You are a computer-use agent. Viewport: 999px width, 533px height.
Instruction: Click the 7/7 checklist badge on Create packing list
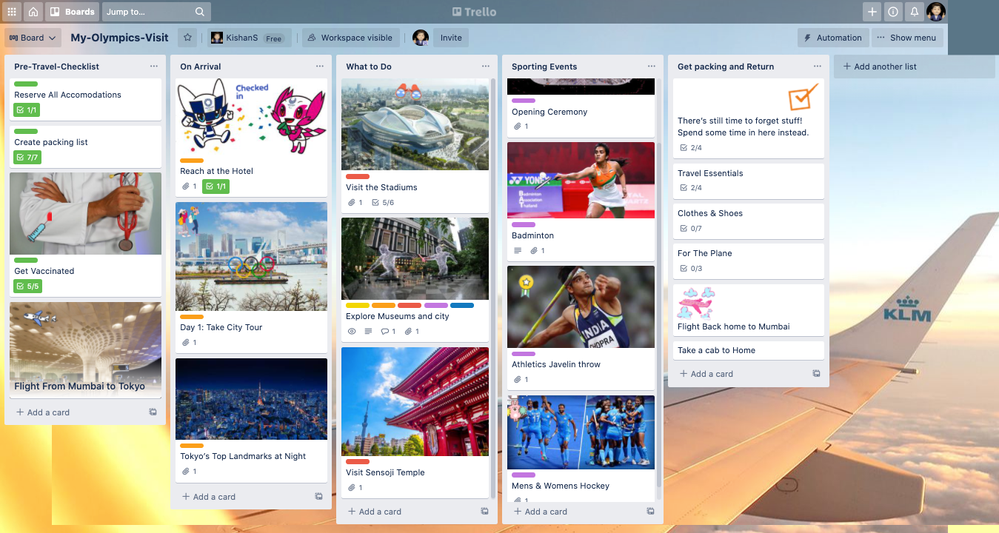click(x=27, y=157)
